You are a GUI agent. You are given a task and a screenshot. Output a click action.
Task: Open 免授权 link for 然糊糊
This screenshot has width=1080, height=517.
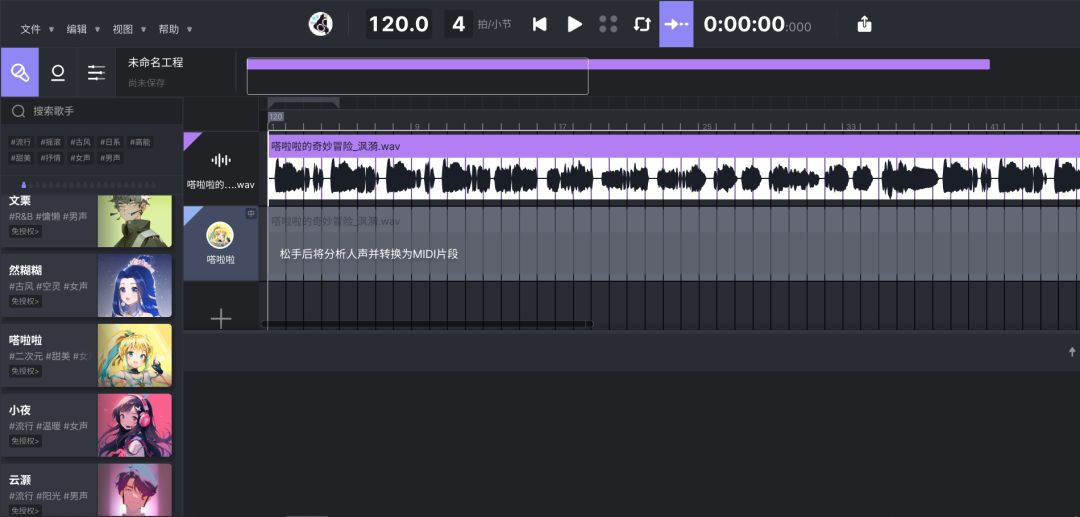click(x=25, y=302)
